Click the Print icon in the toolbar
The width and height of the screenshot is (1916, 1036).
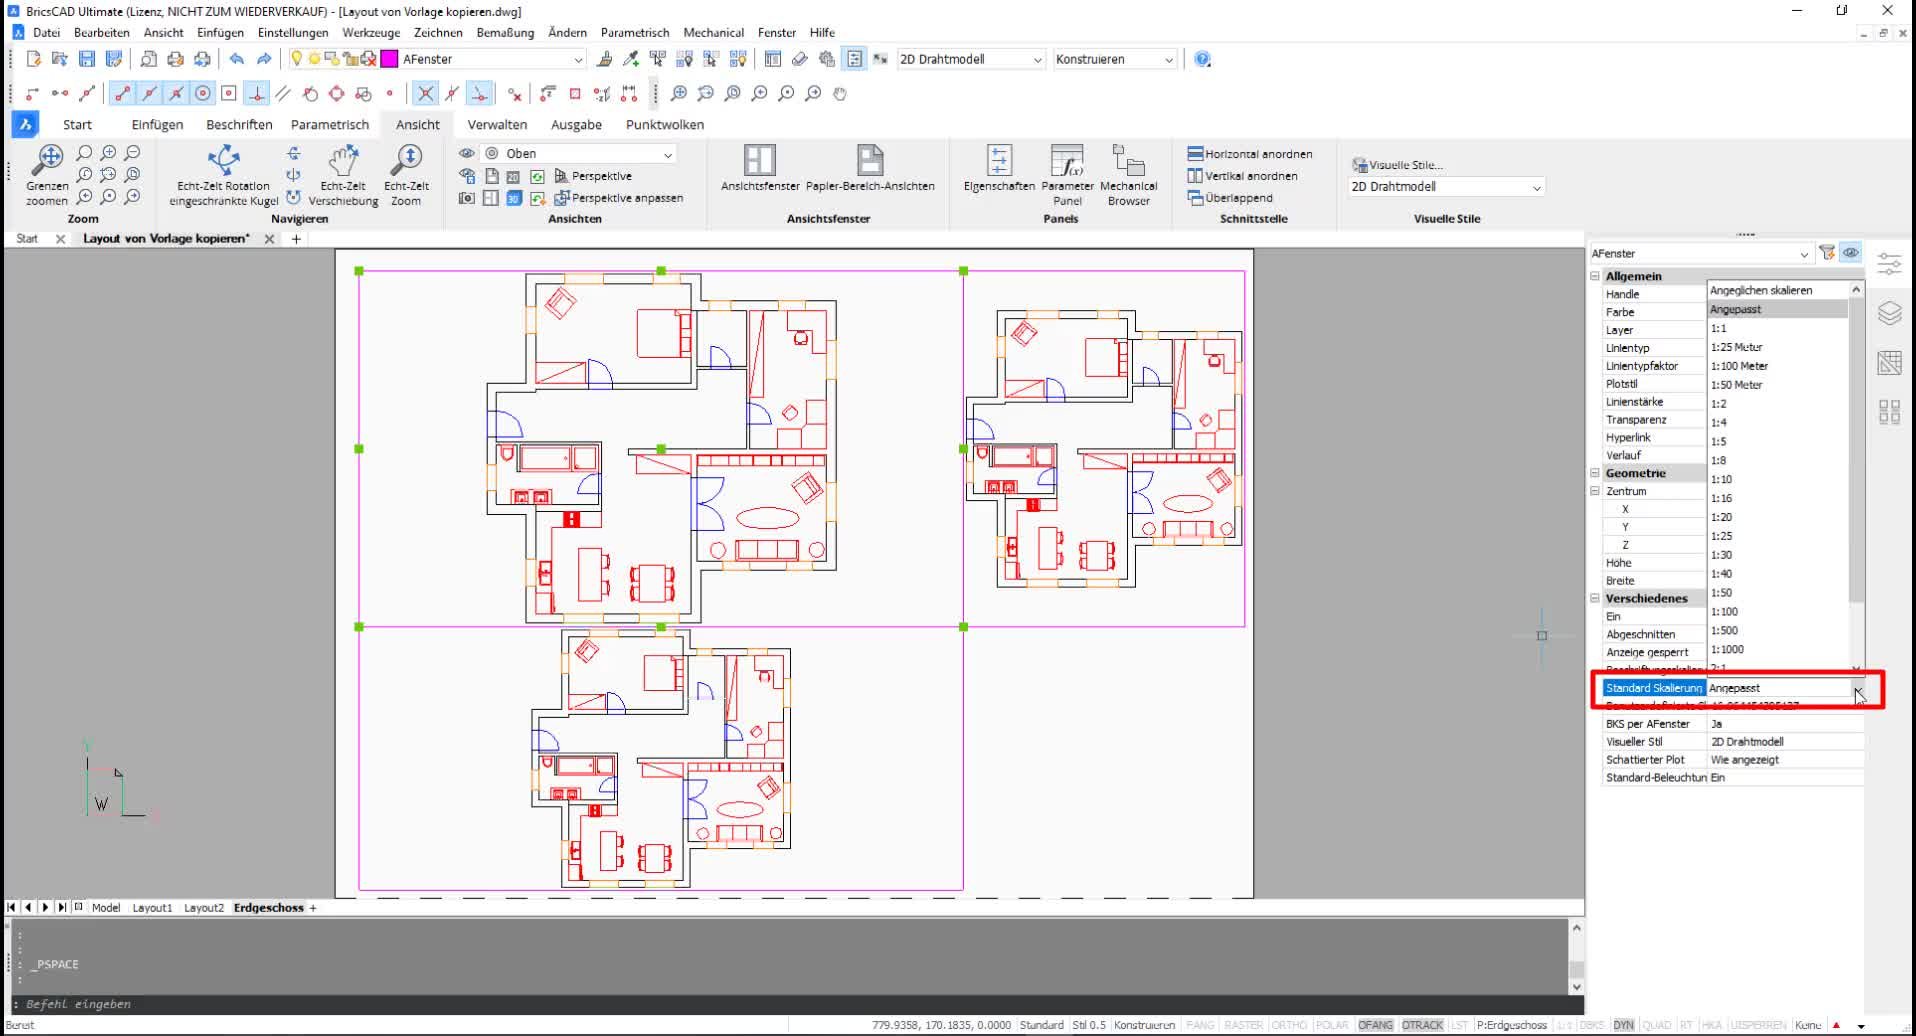[x=175, y=59]
